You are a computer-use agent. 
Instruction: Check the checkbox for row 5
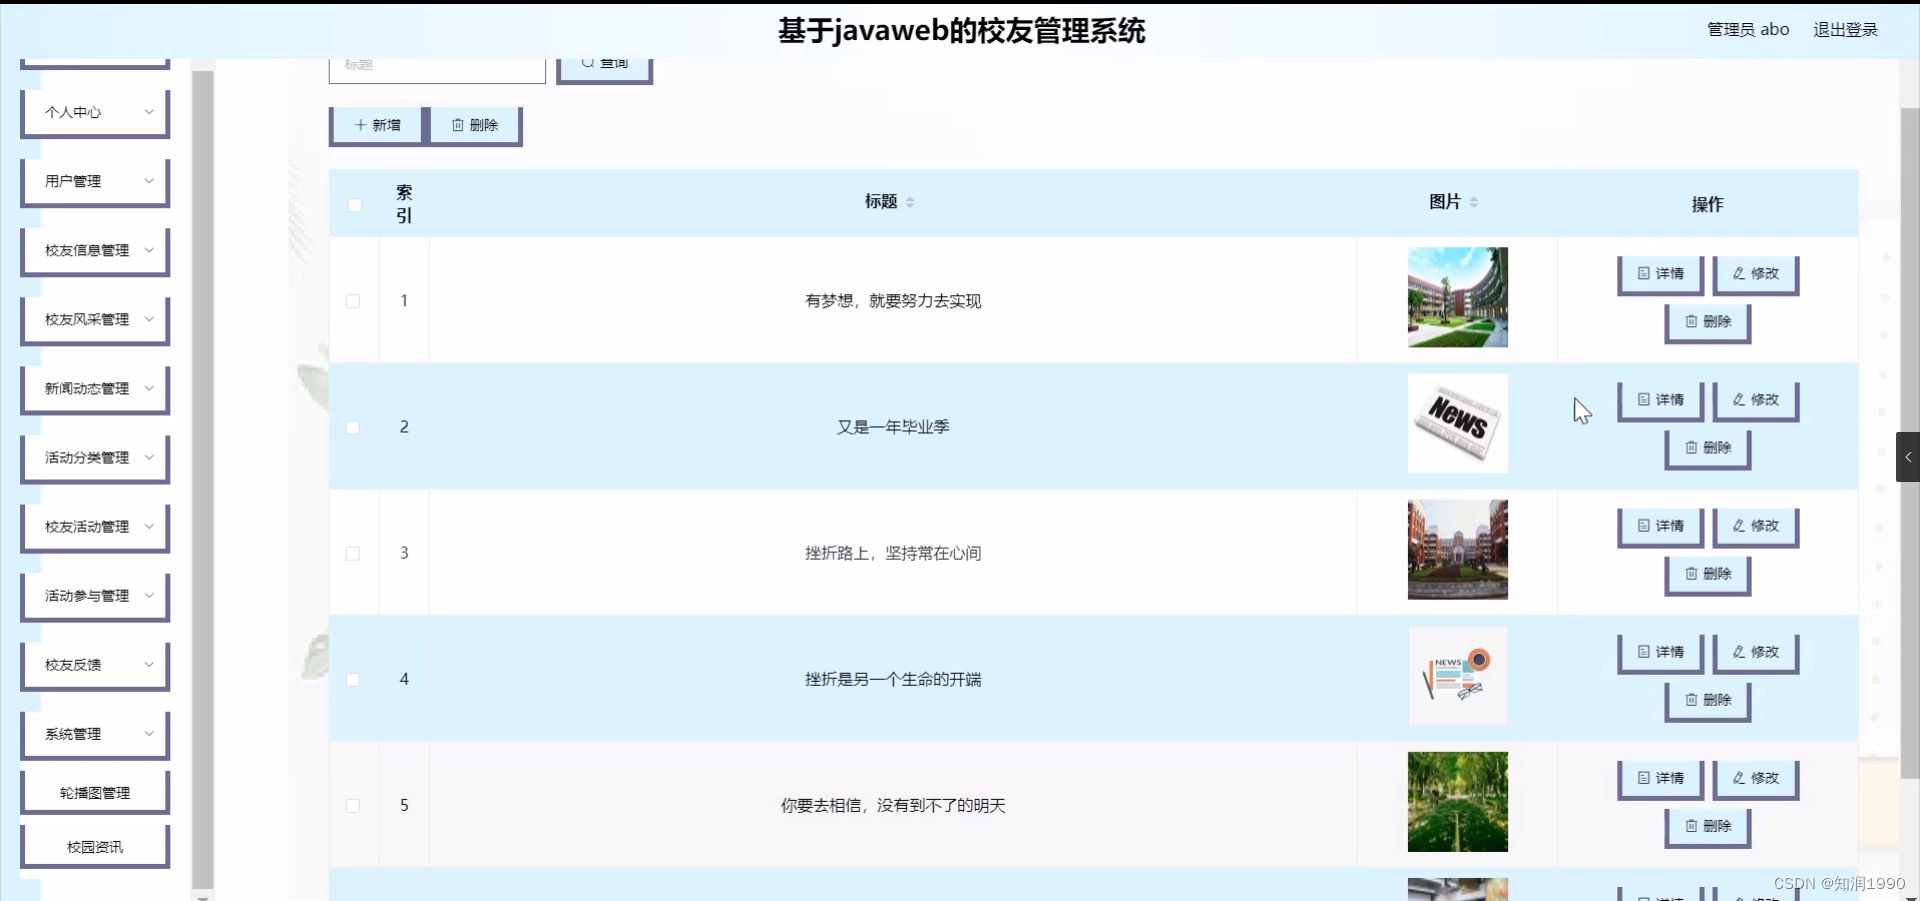tap(352, 806)
